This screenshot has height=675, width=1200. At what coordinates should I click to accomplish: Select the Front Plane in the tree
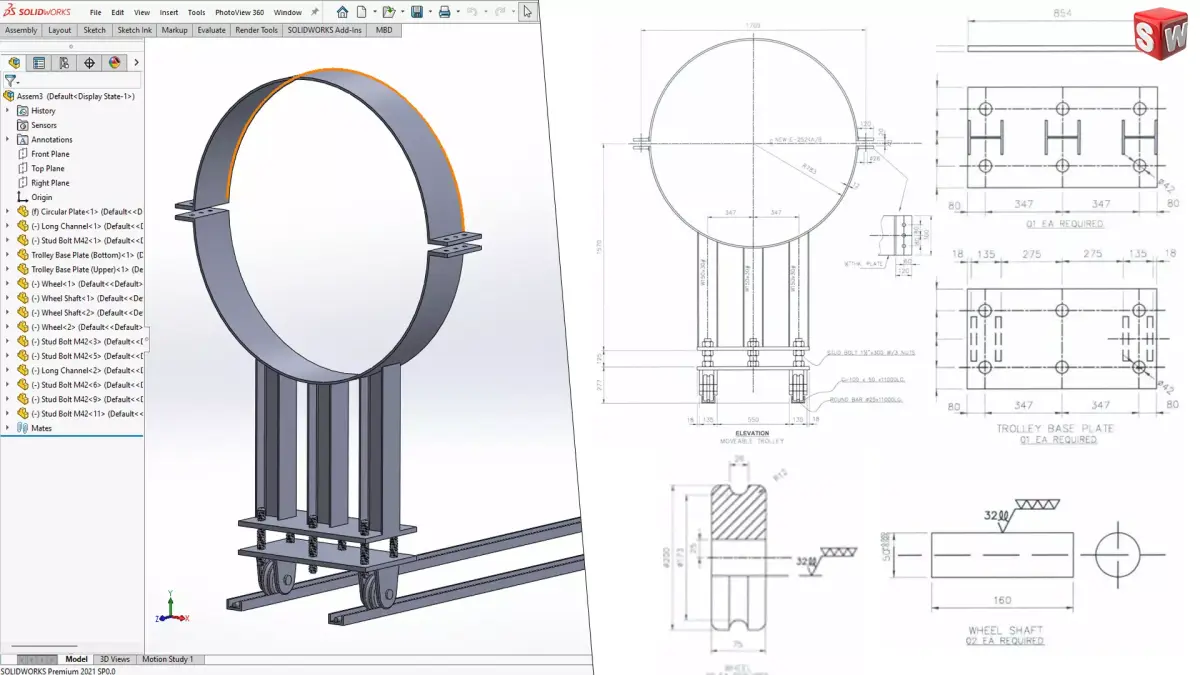[x=47, y=153]
